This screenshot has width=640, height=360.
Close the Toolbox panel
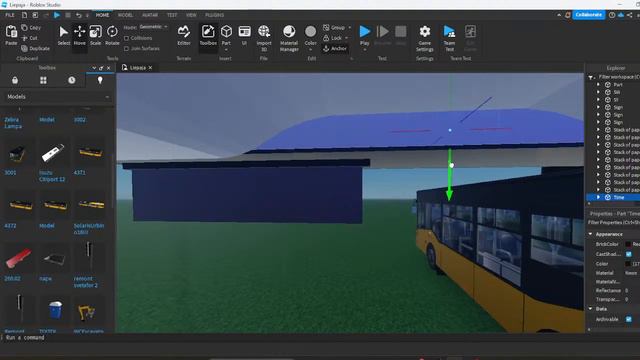pos(109,68)
